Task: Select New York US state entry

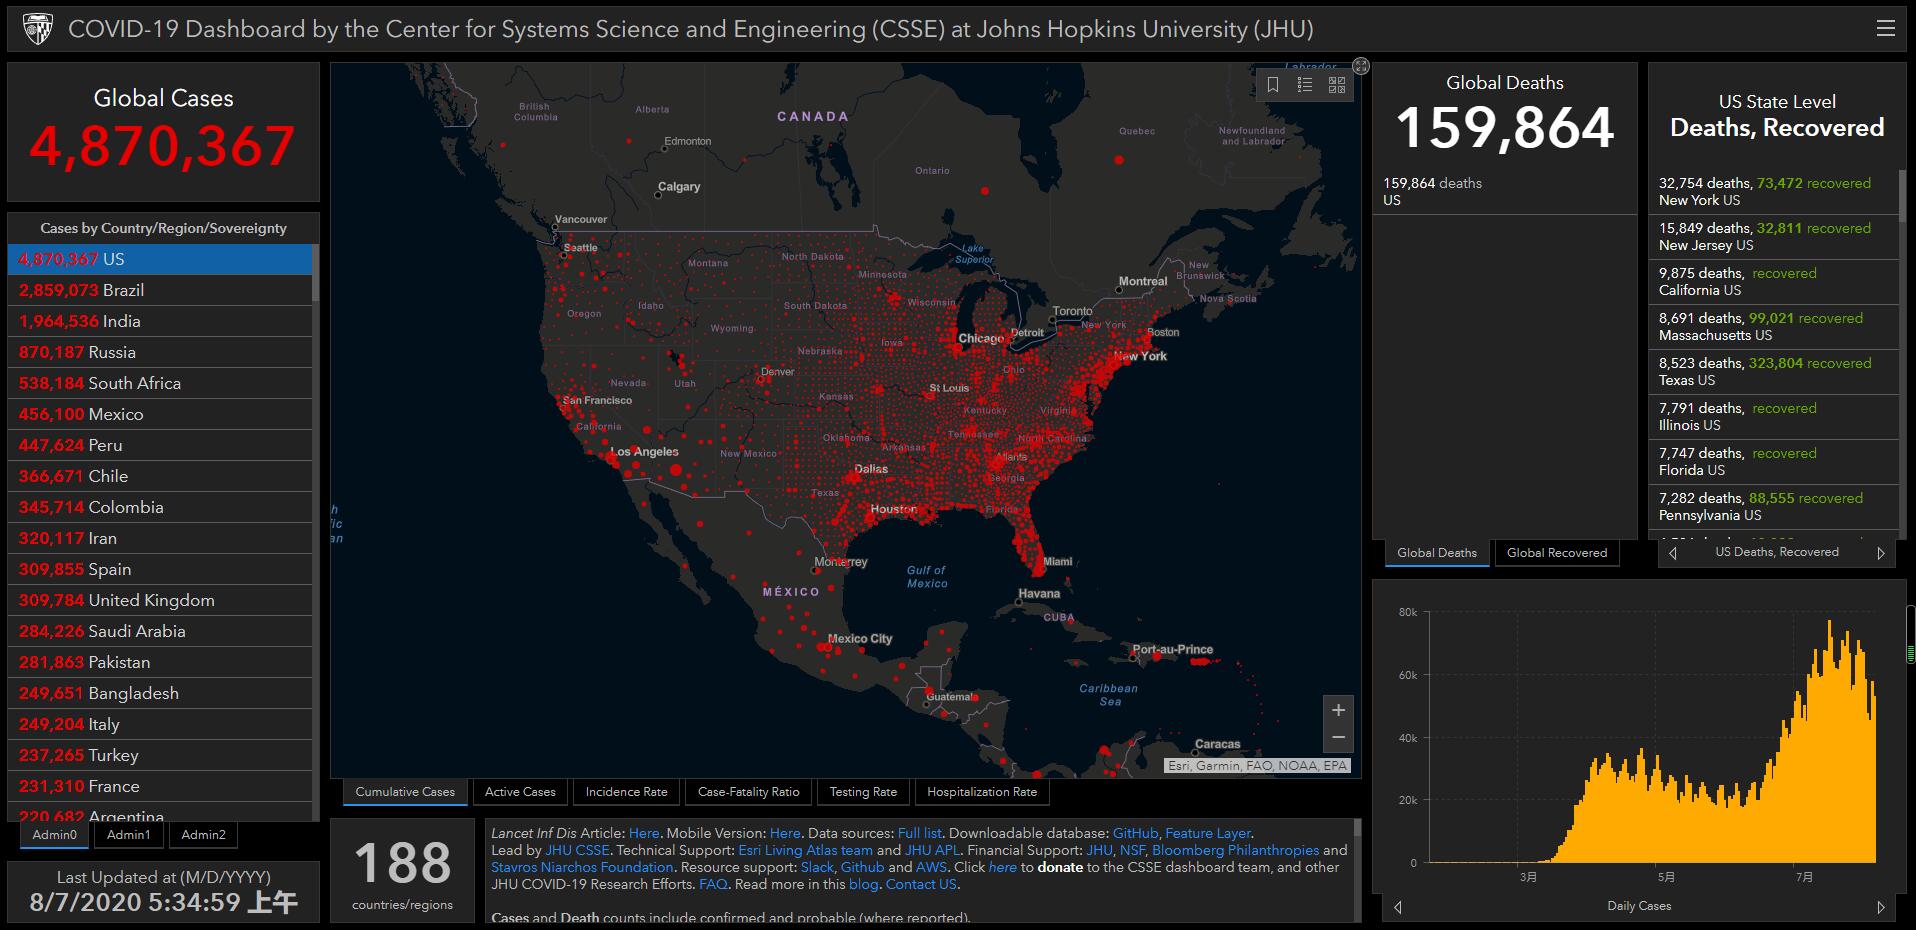Action: click(x=1774, y=191)
